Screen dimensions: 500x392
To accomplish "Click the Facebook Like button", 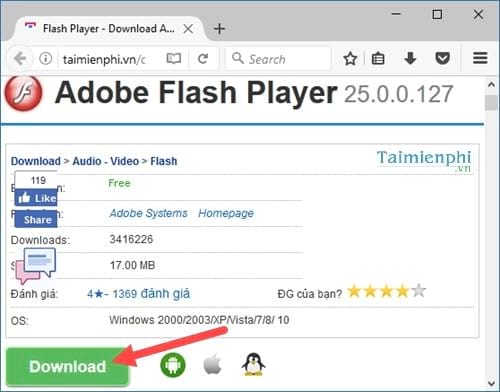I will (36, 198).
